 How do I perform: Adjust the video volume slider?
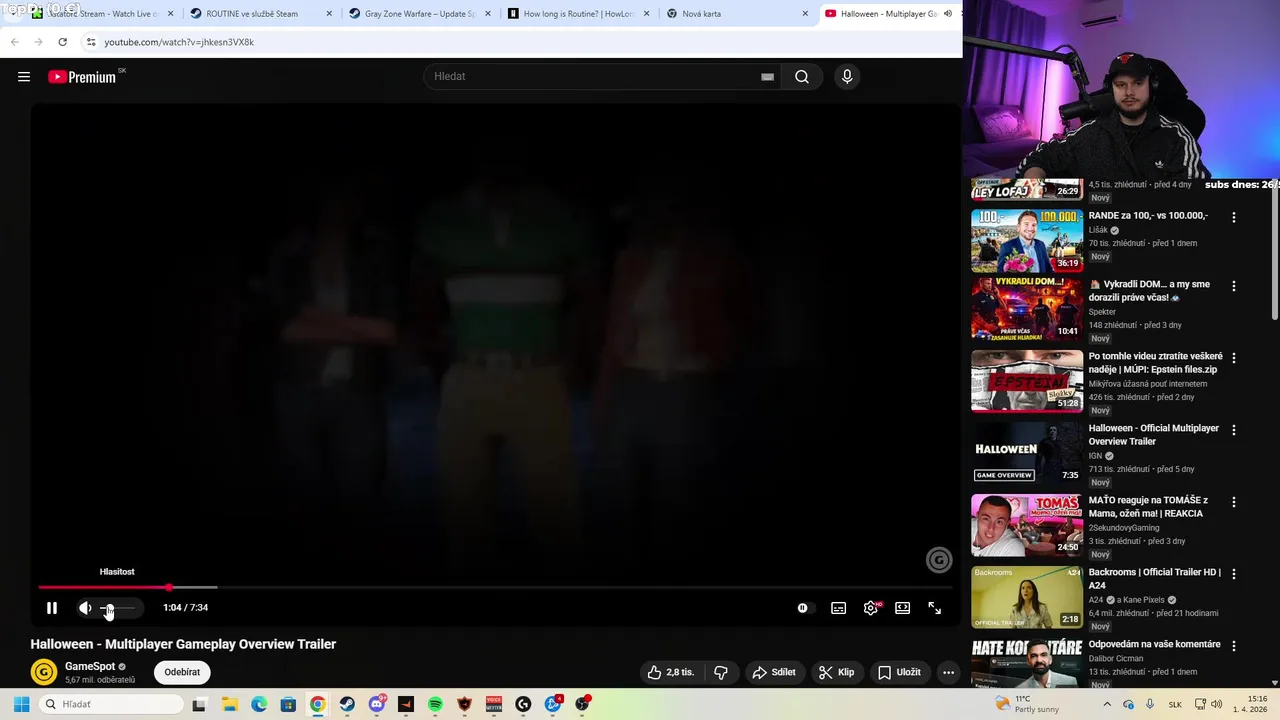click(118, 608)
